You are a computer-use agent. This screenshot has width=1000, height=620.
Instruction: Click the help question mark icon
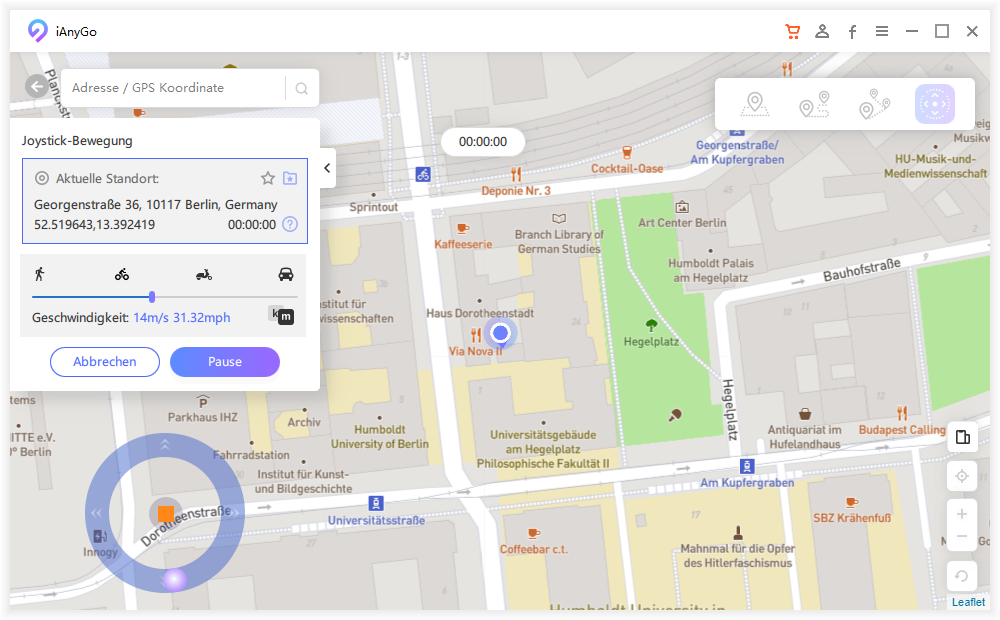[x=290, y=225]
